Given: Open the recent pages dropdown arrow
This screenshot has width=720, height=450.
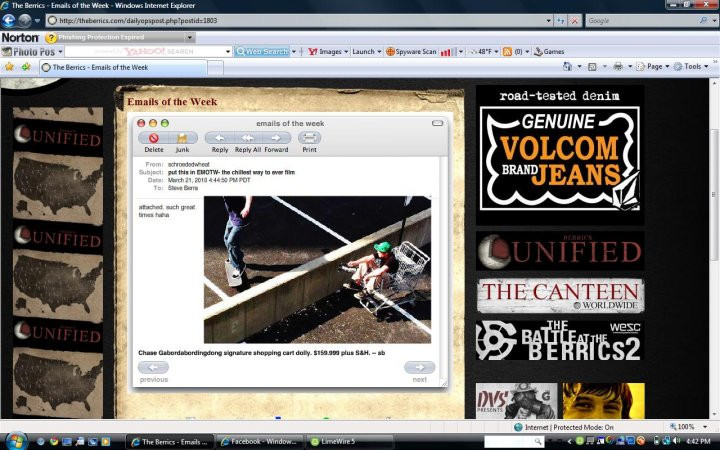Looking at the screenshot, I should 37,21.
